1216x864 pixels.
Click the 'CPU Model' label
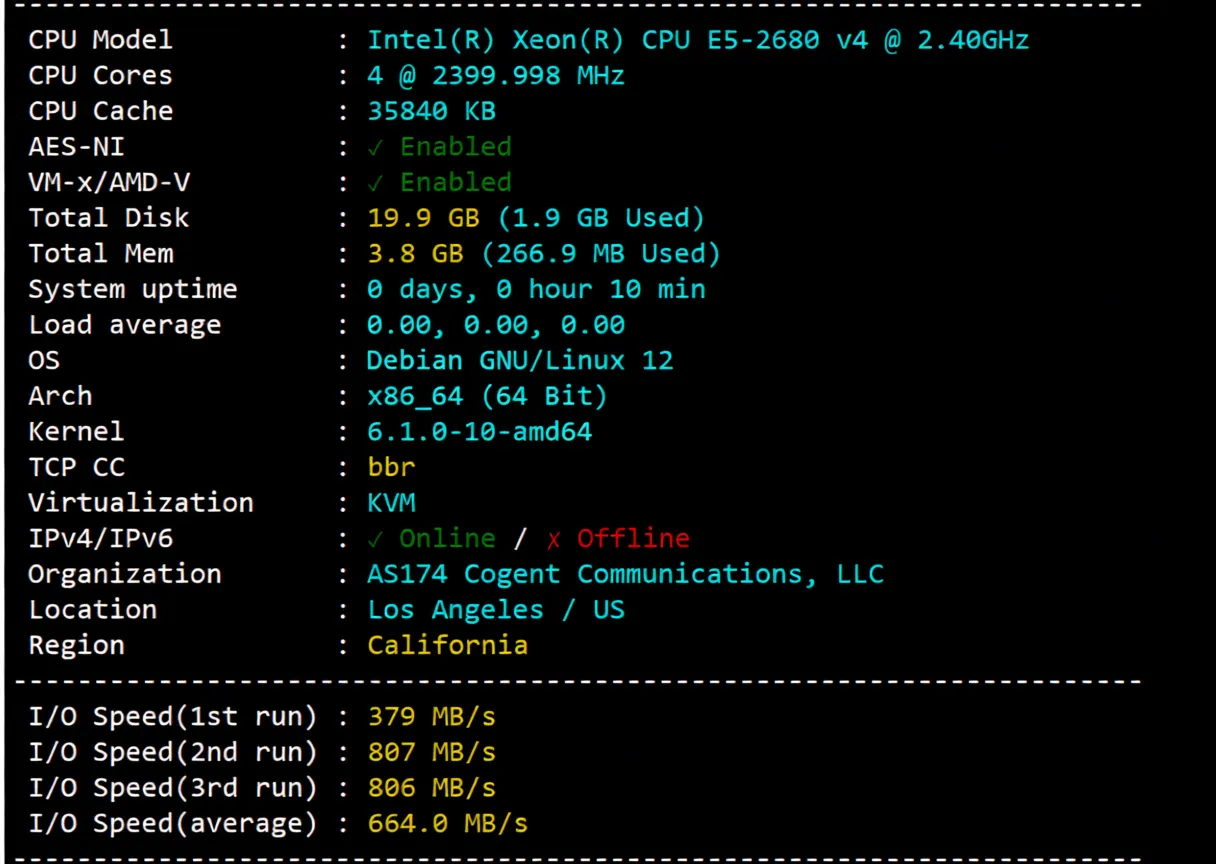(100, 40)
